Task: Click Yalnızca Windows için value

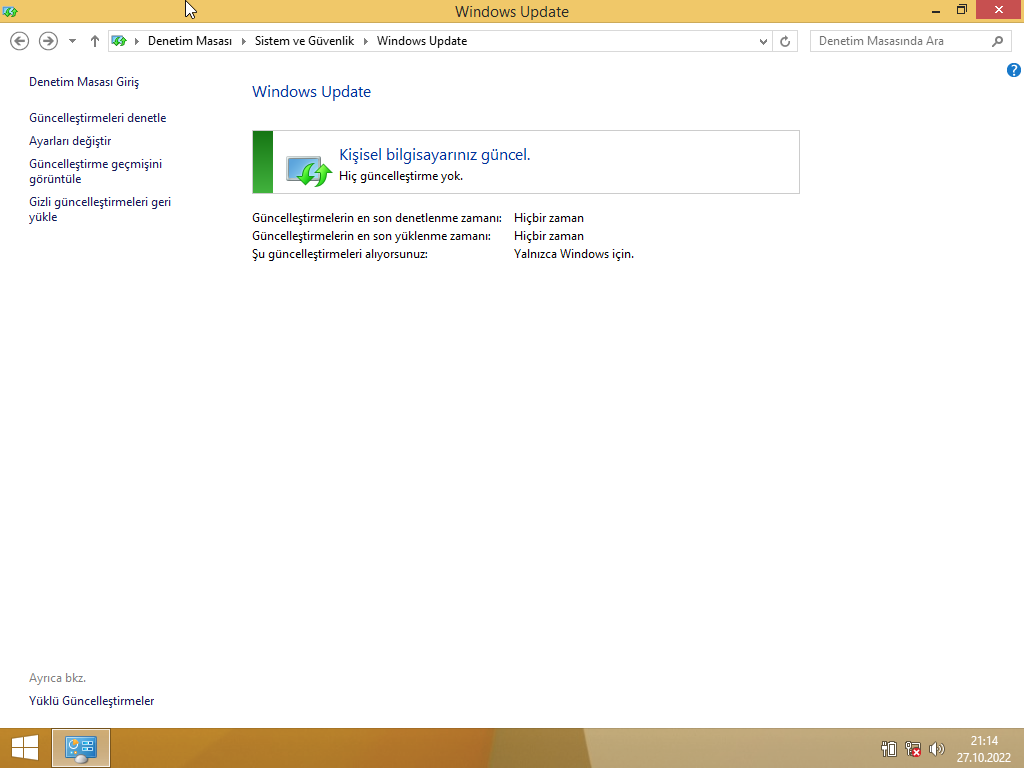Action: 573,254
